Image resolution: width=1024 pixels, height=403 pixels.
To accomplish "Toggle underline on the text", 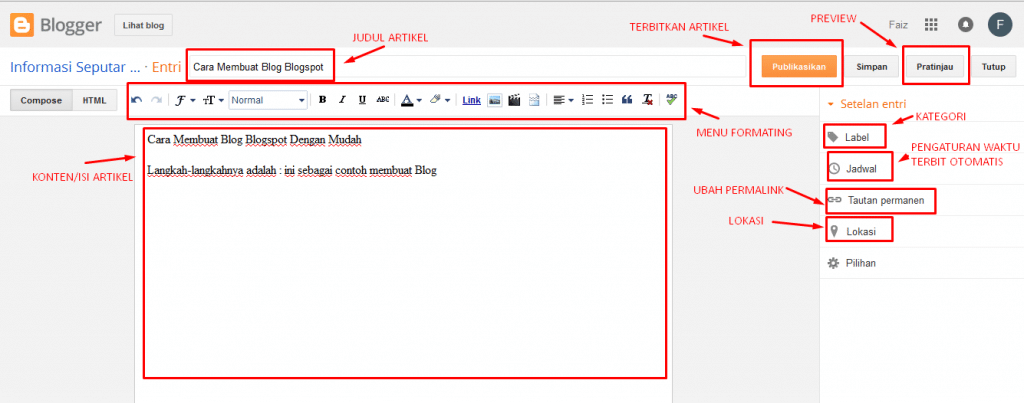I will (x=361, y=100).
